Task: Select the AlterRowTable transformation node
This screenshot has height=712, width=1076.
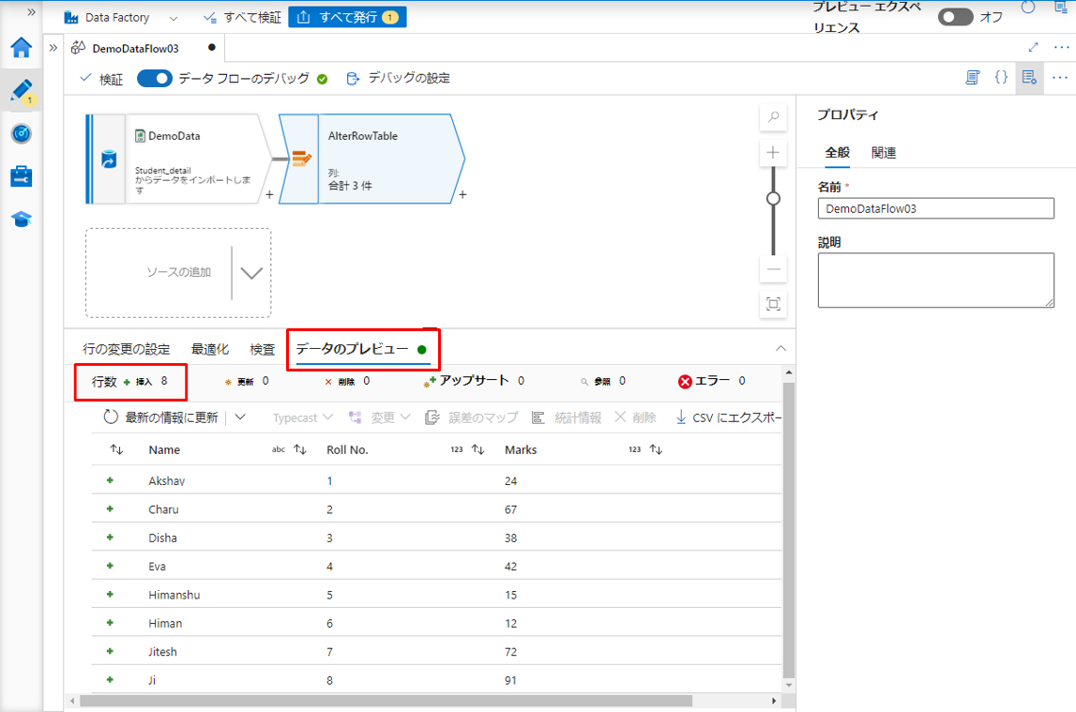Action: [x=371, y=159]
